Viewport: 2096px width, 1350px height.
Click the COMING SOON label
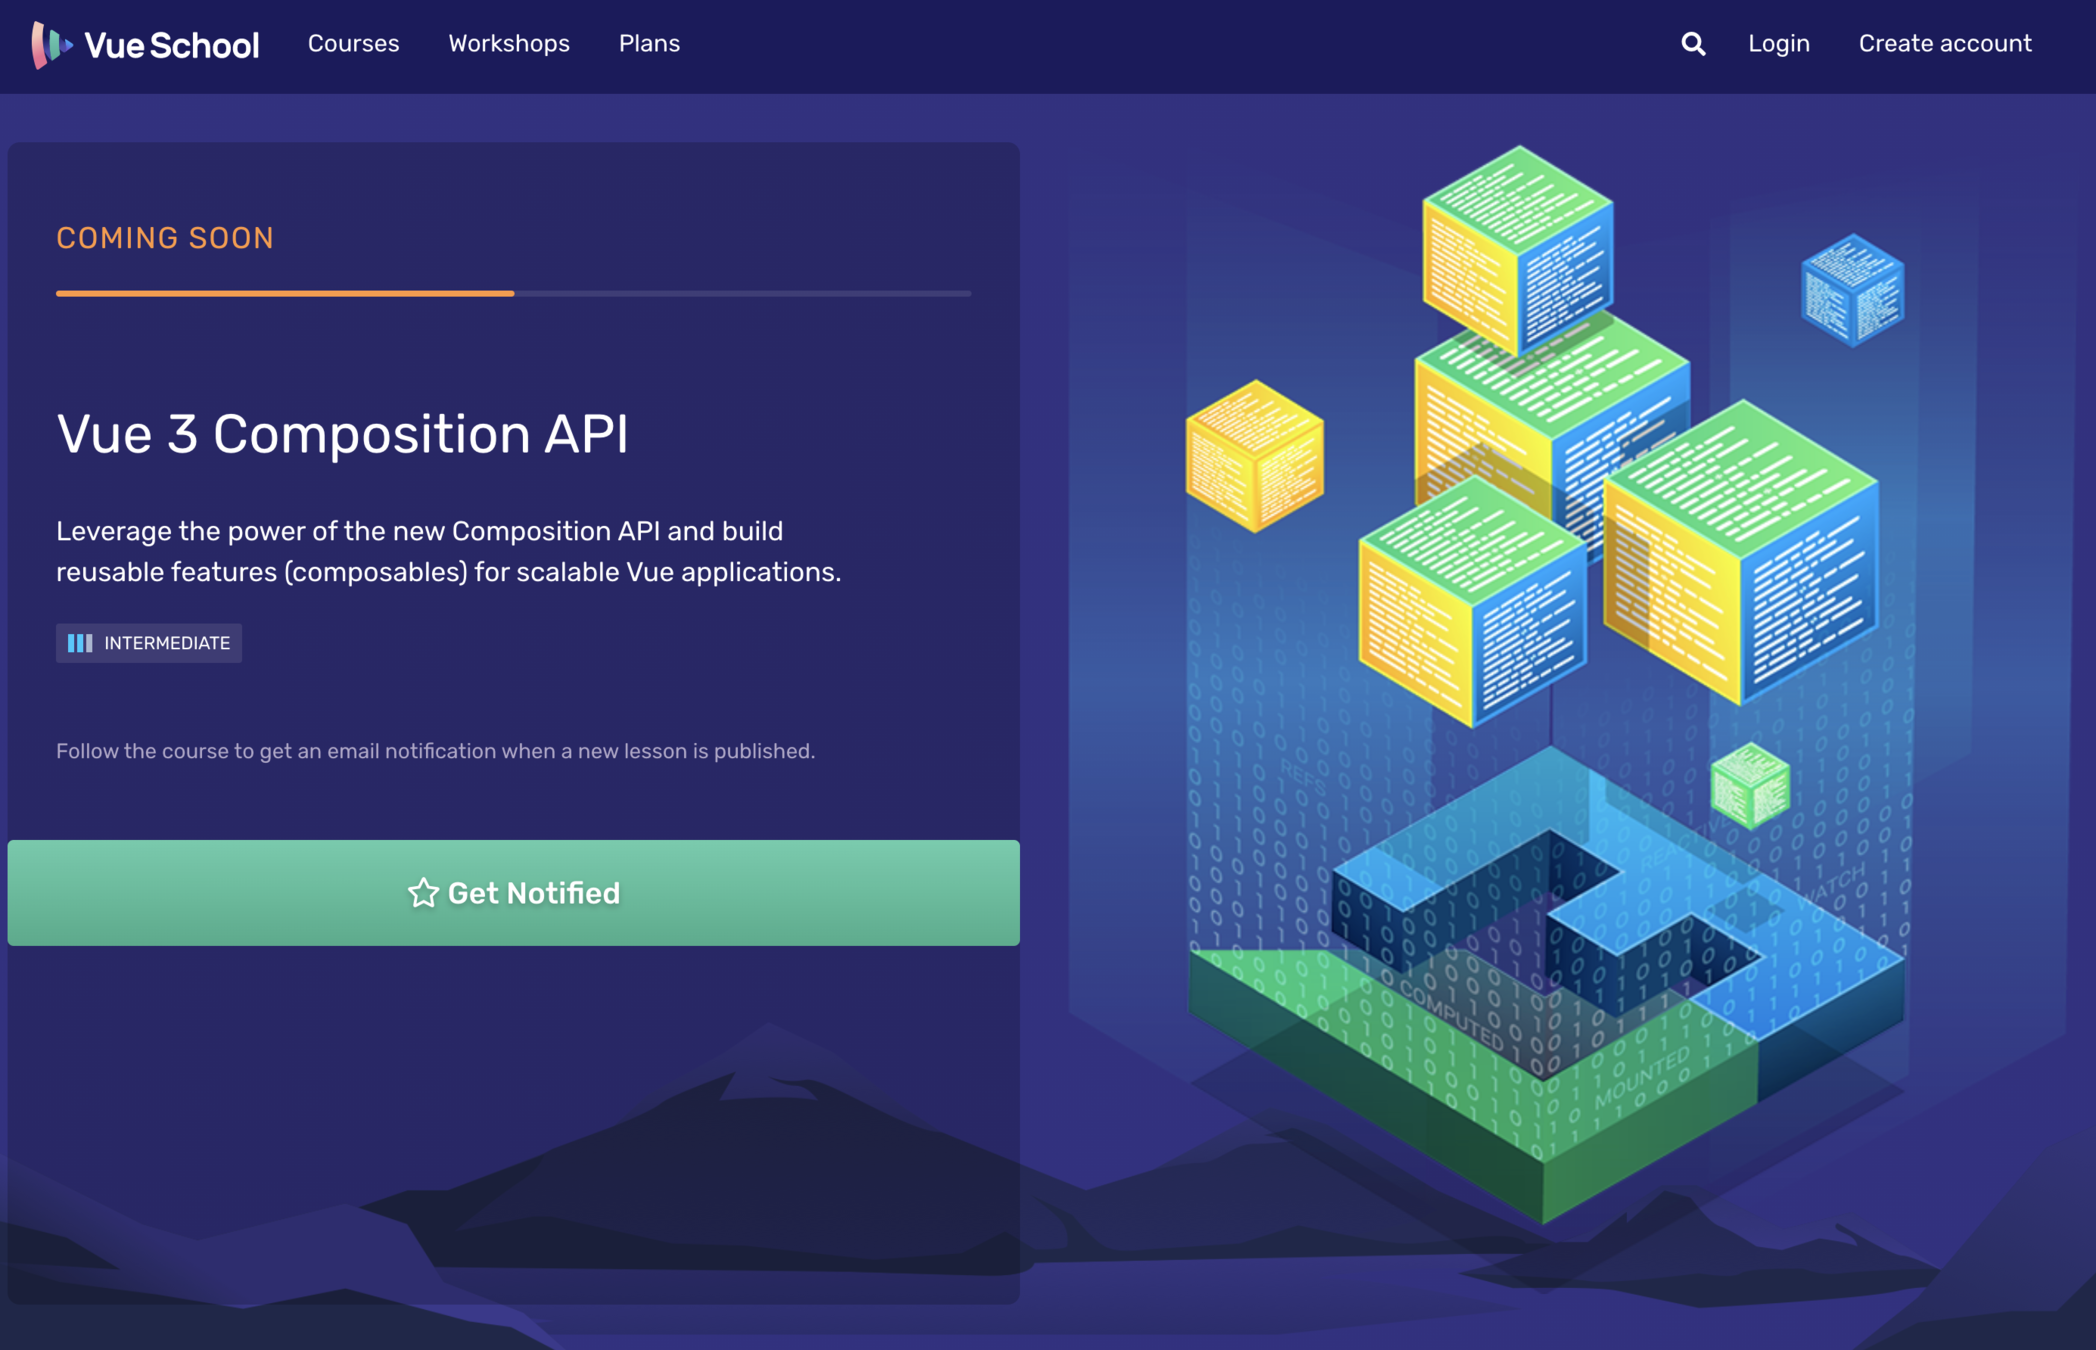pyautogui.click(x=165, y=238)
